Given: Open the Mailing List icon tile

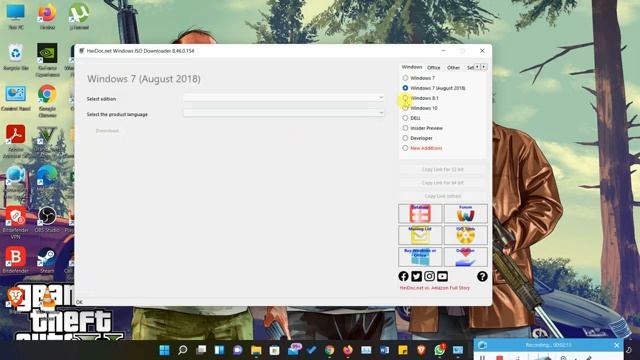Looking at the screenshot, I should pos(420,235).
